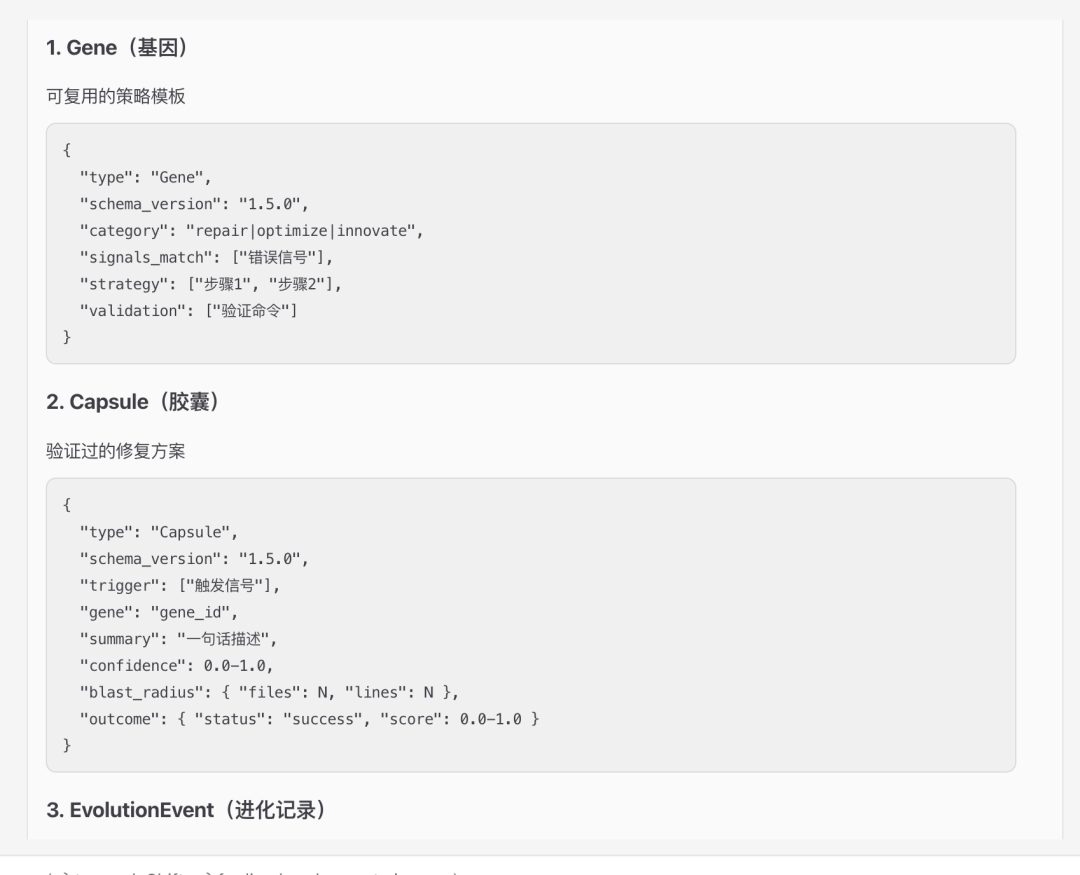1080x875 pixels.
Task: Click the "type": "Gene" code line
Action: 145,177
